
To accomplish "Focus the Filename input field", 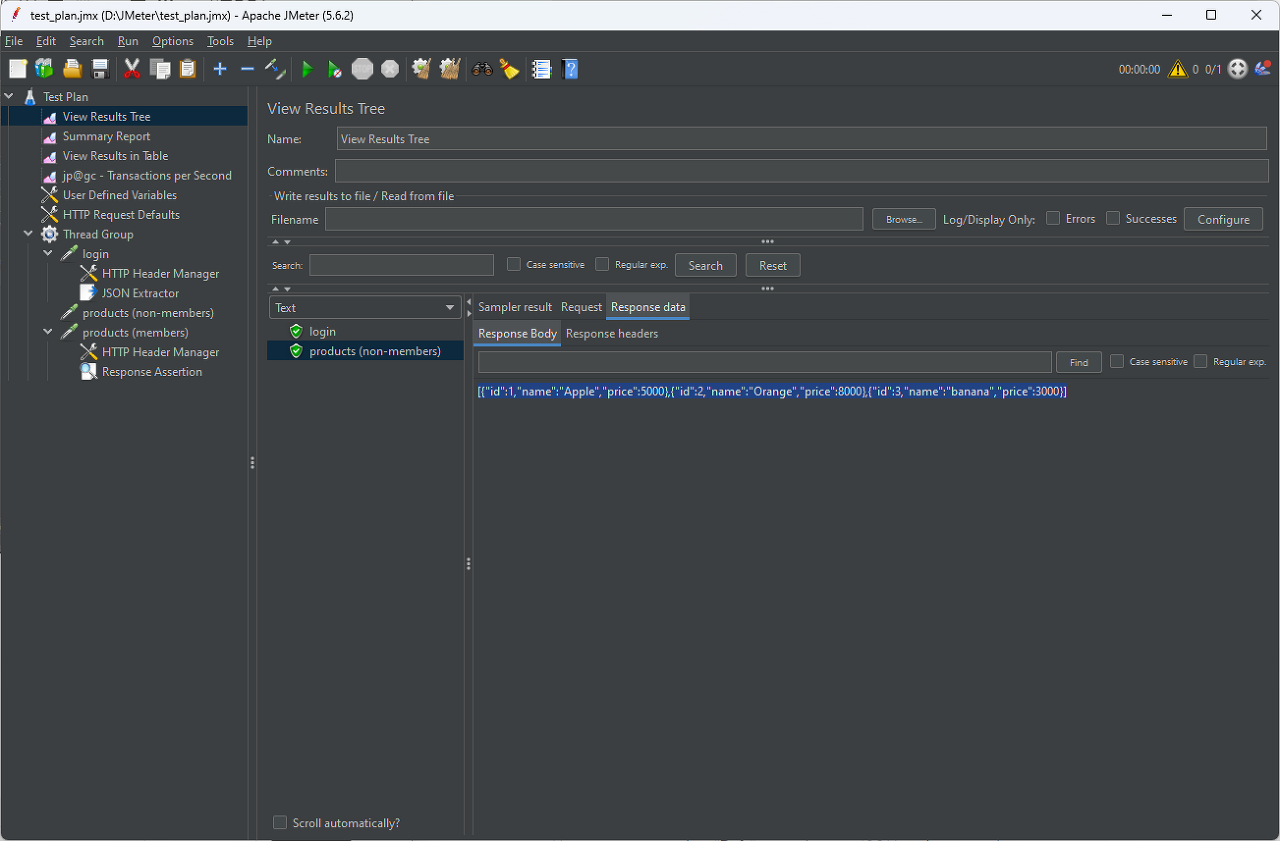I will (594, 219).
